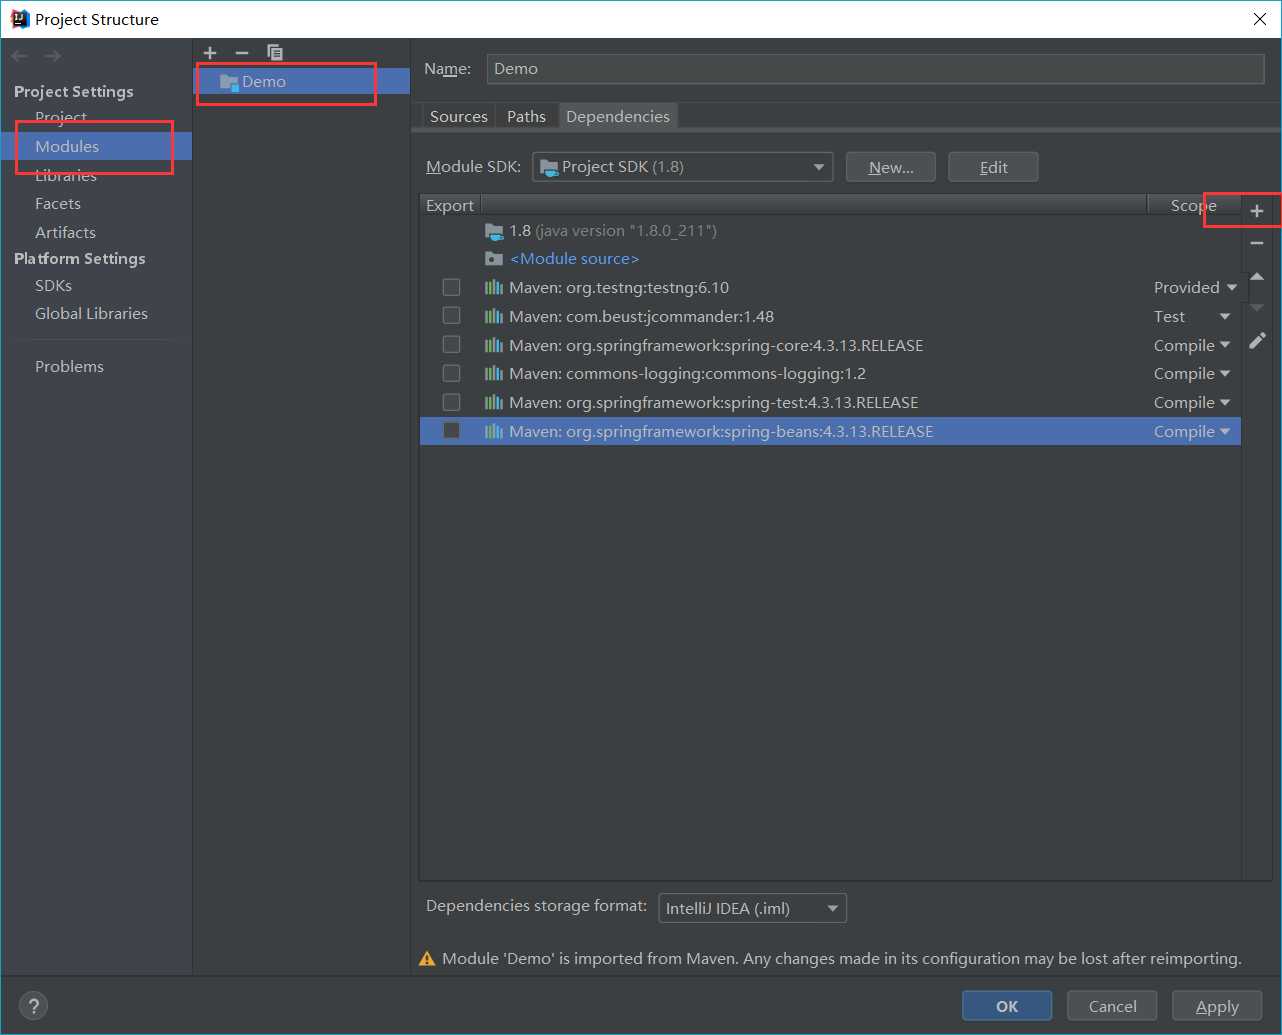The width and height of the screenshot is (1282, 1035).
Task: Open Global Libraries settings
Action: (x=91, y=314)
